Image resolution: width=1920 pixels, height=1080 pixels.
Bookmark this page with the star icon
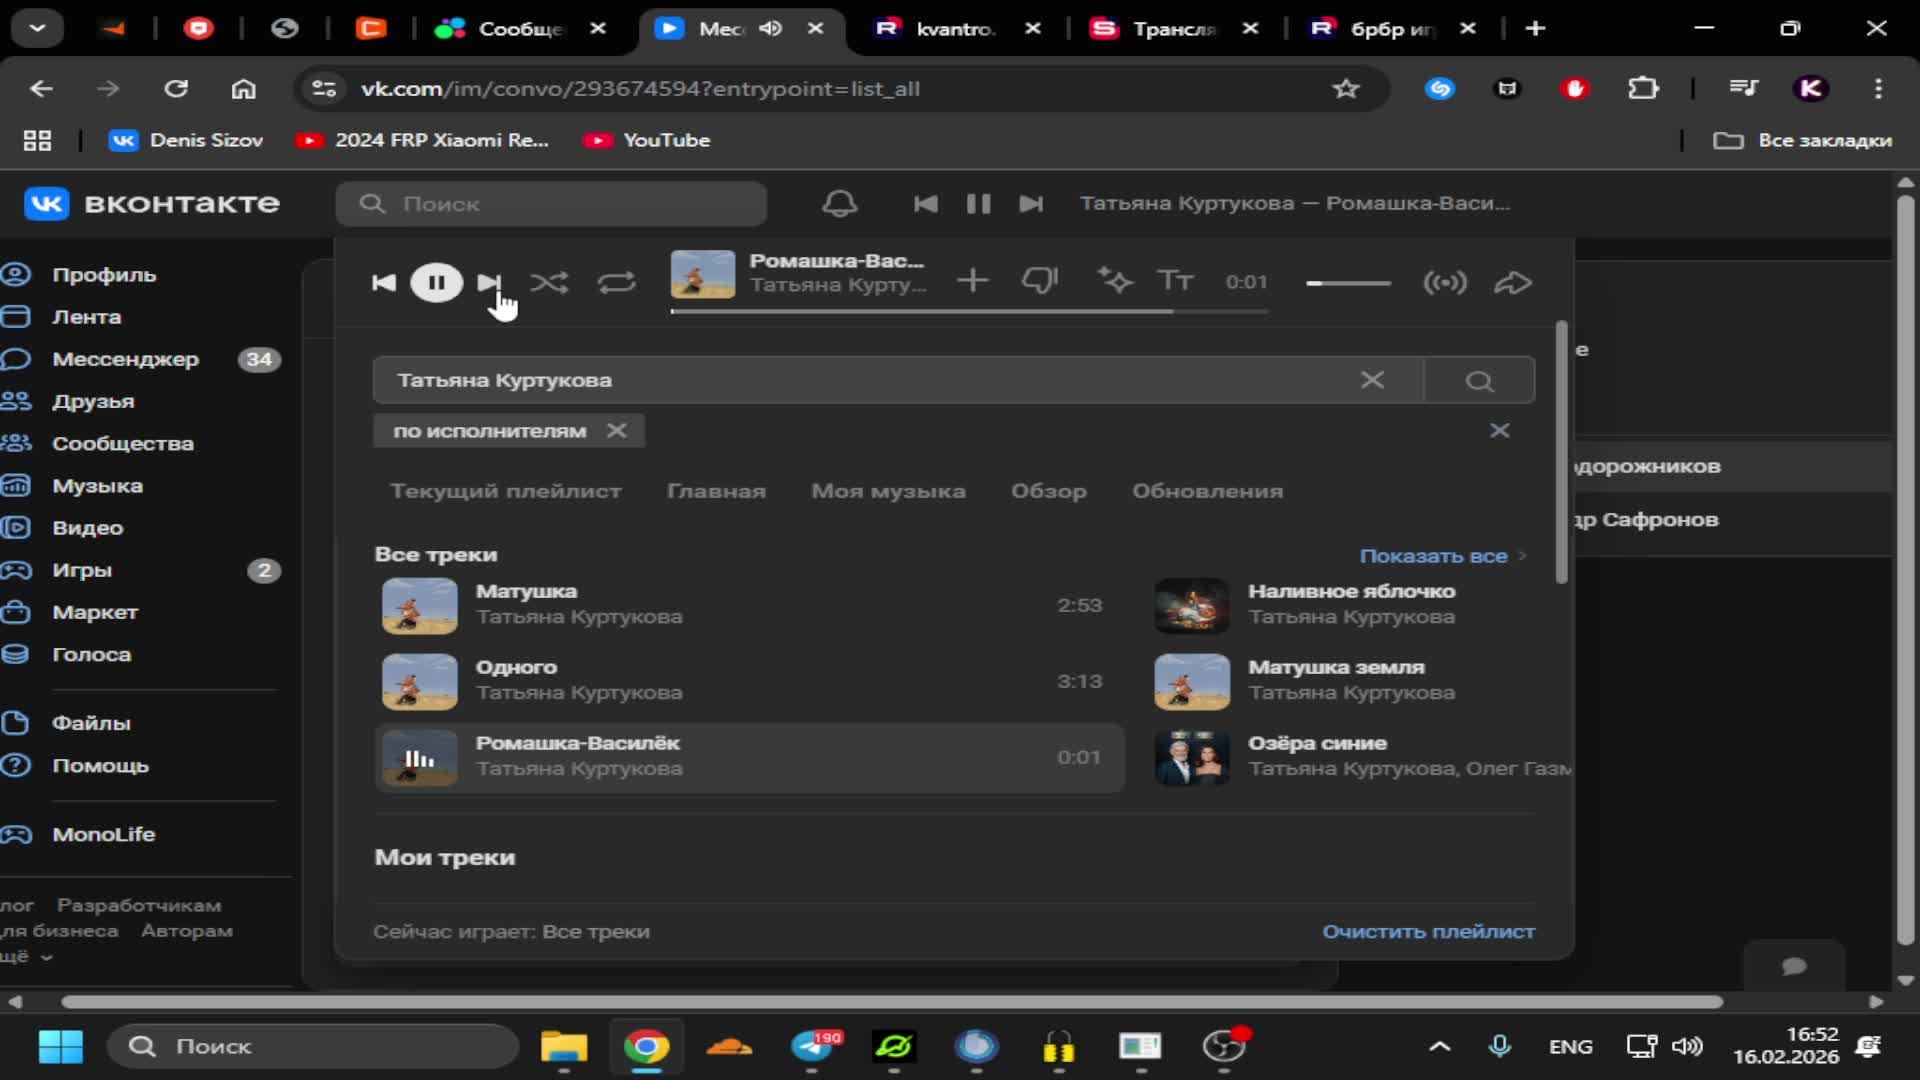pos(1345,89)
